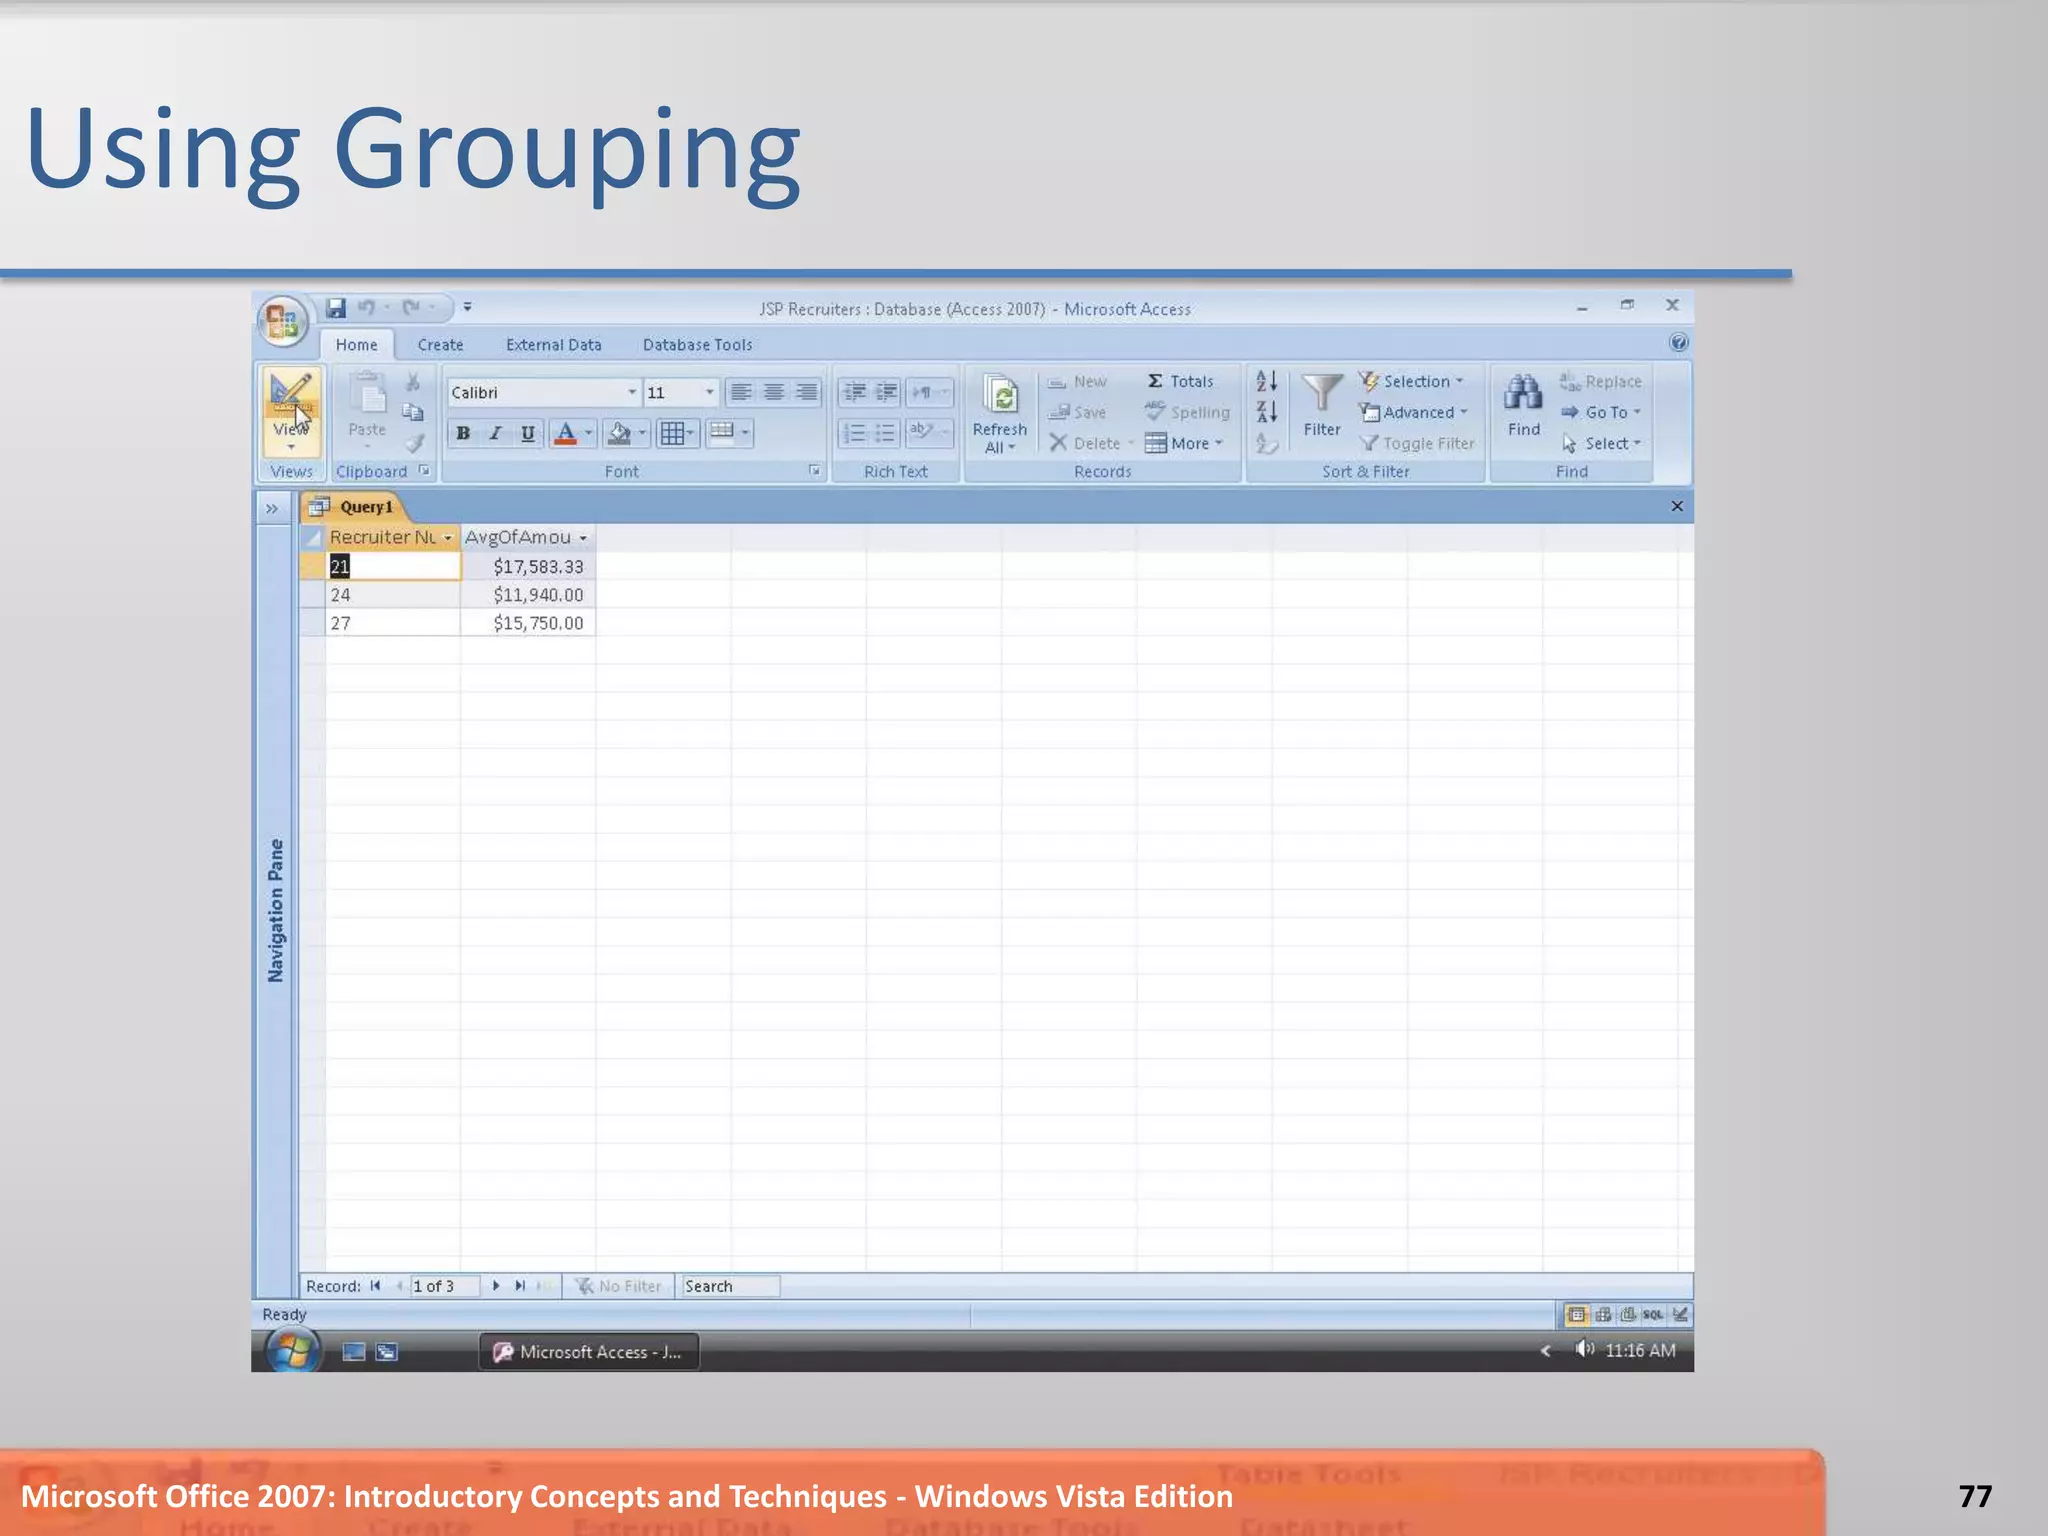Click the next record navigation arrow

point(496,1286)
